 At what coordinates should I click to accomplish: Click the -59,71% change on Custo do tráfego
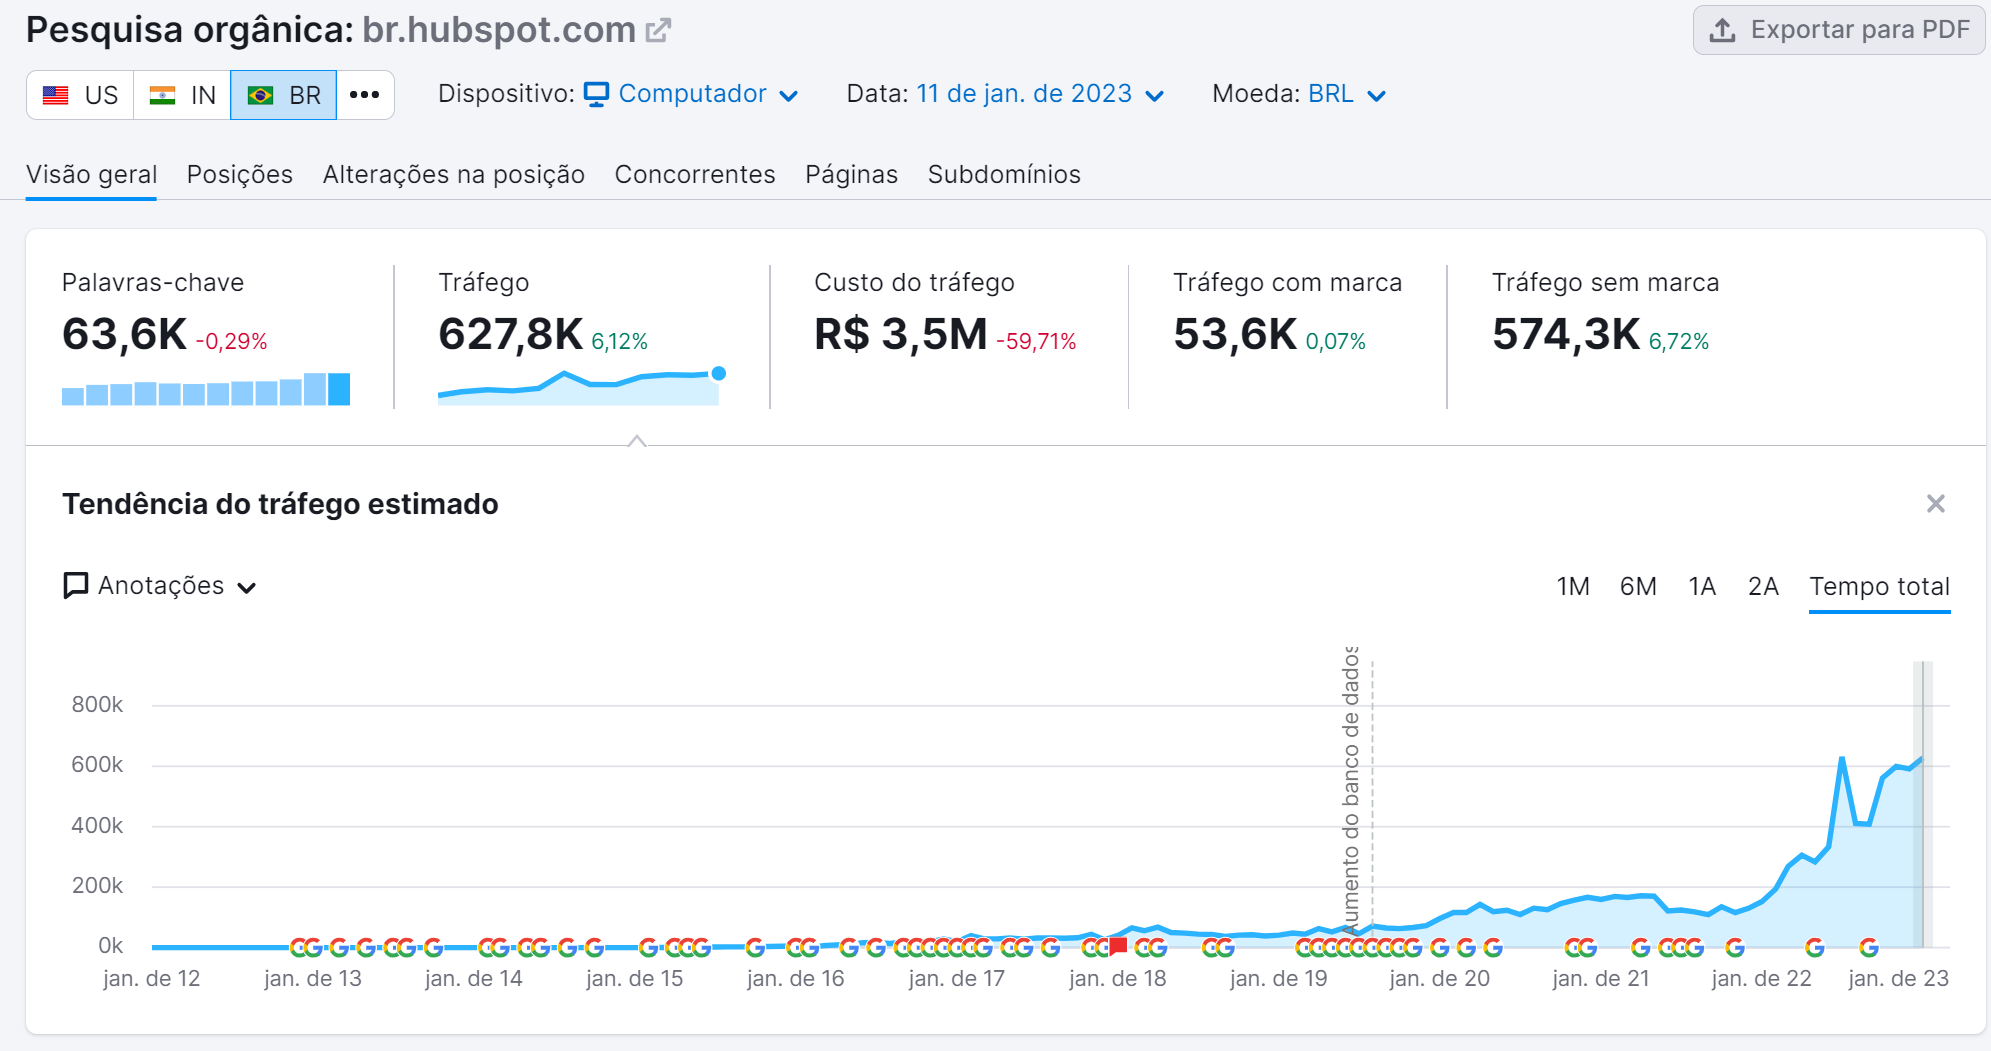(x=1036, y=342)
